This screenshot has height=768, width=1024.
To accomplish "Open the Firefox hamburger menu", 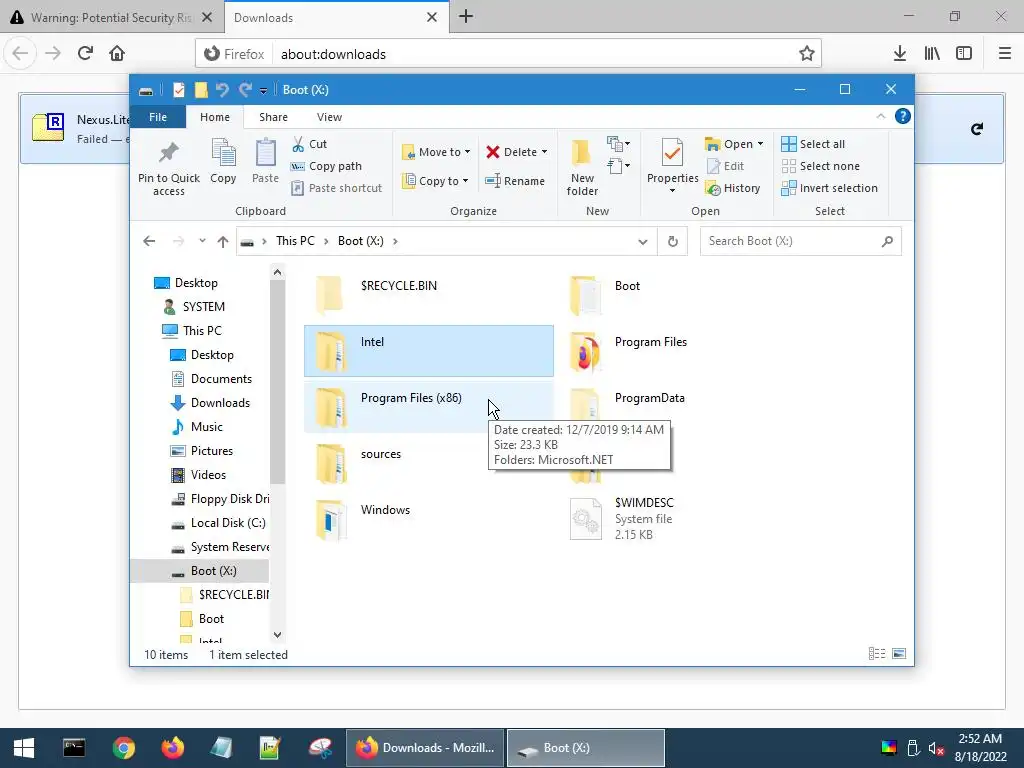I will 1005,54.
